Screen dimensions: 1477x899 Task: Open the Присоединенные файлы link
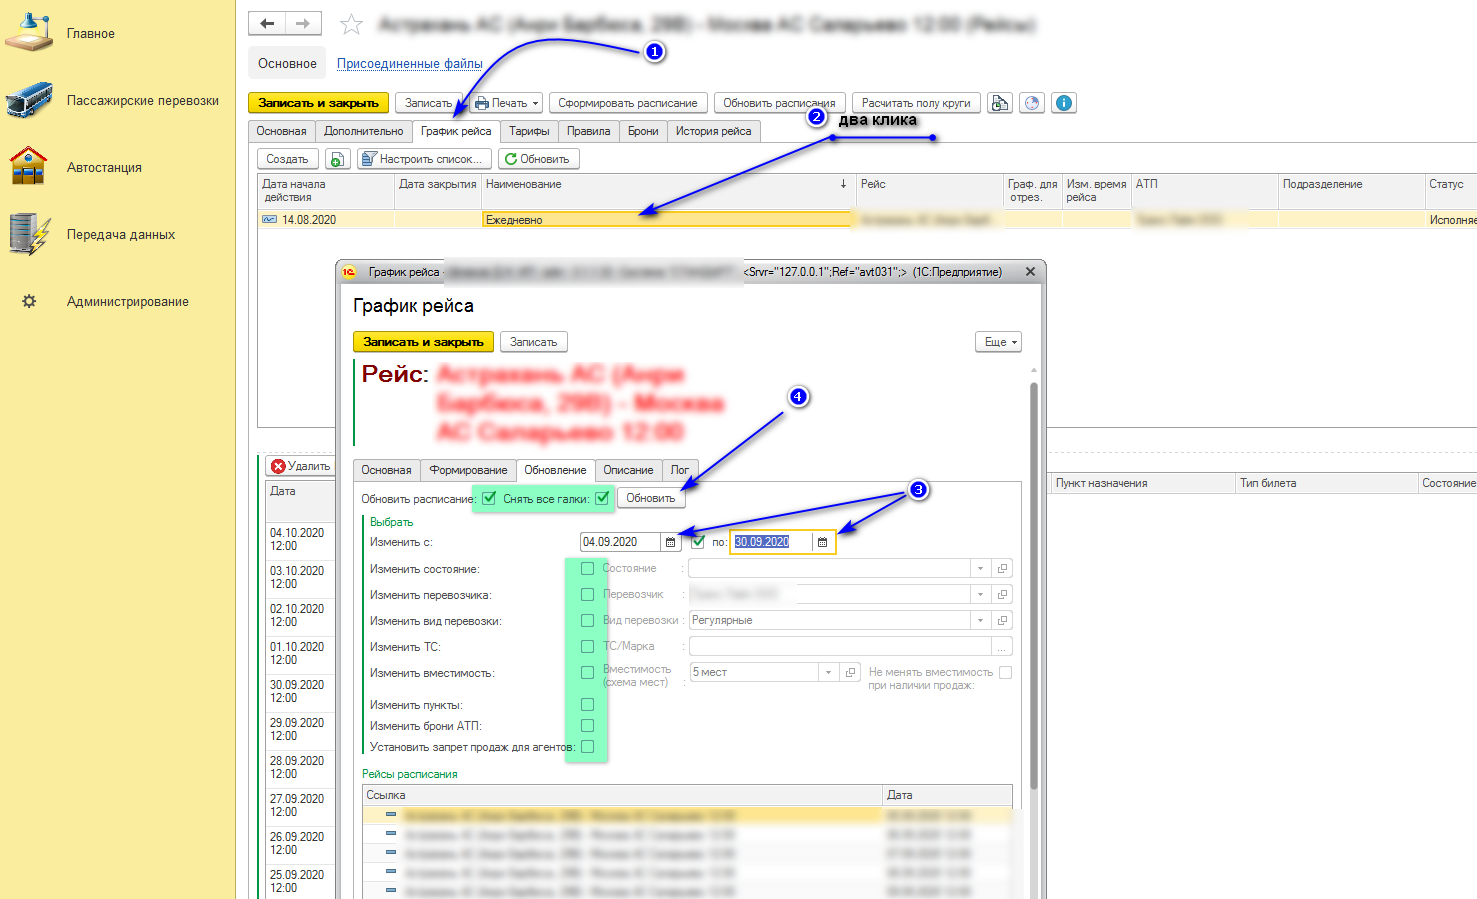409,64
